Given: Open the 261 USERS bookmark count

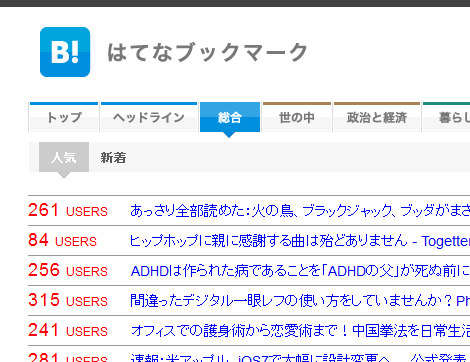Looking at the screenshot, I should pos(68,210).
